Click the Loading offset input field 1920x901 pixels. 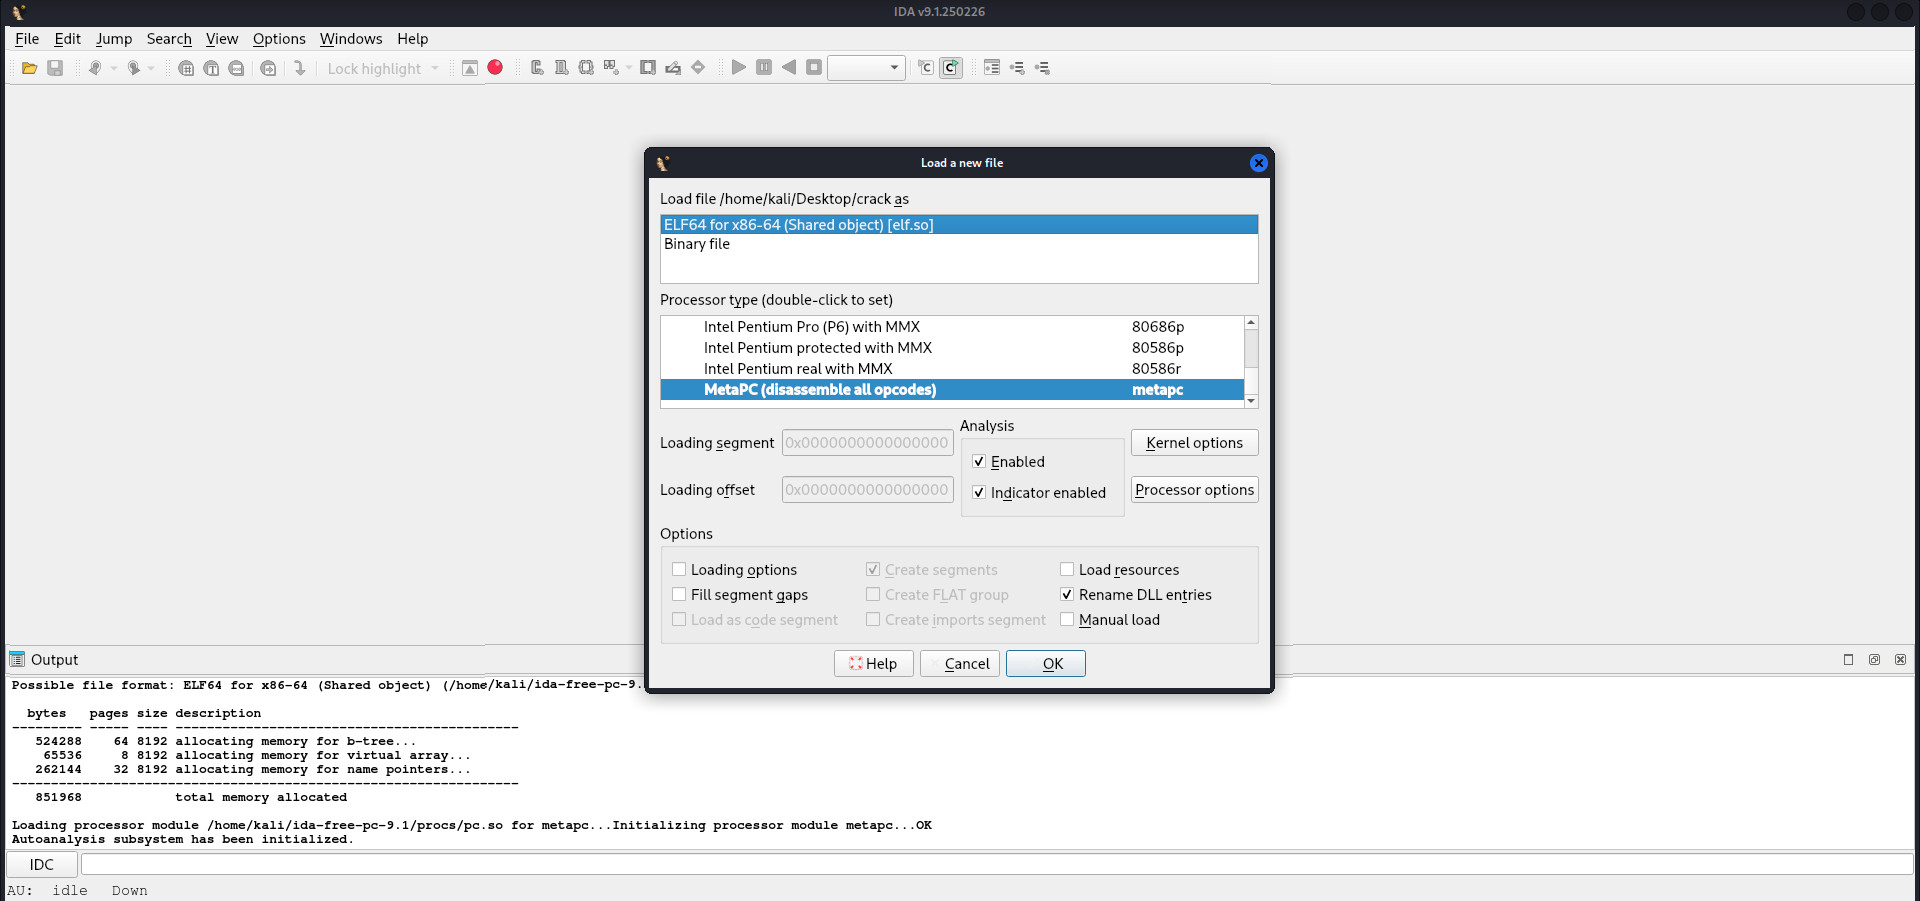pyautogui.click(x=868, y=489)
